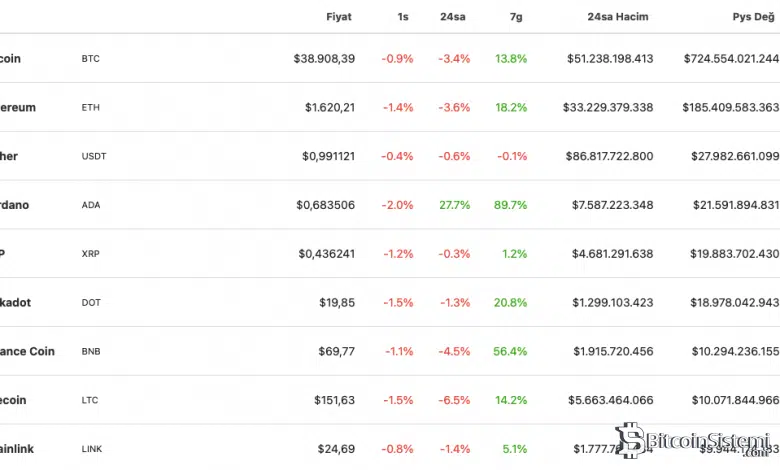
Task: Open the DOT coin entry
Action: 91,303
